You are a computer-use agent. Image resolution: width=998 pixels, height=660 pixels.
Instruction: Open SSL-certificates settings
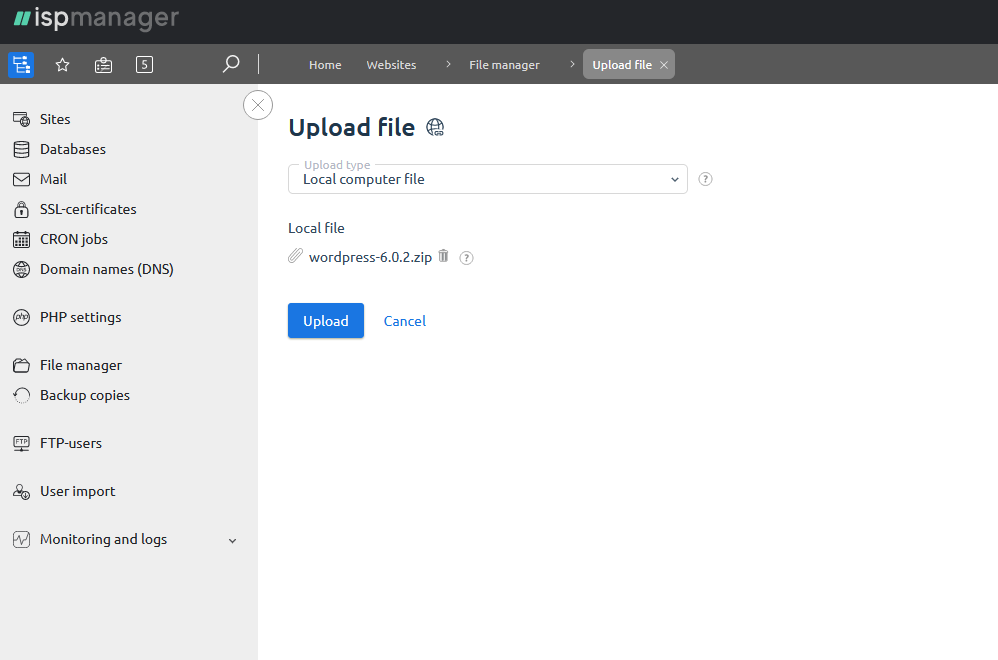87,209
